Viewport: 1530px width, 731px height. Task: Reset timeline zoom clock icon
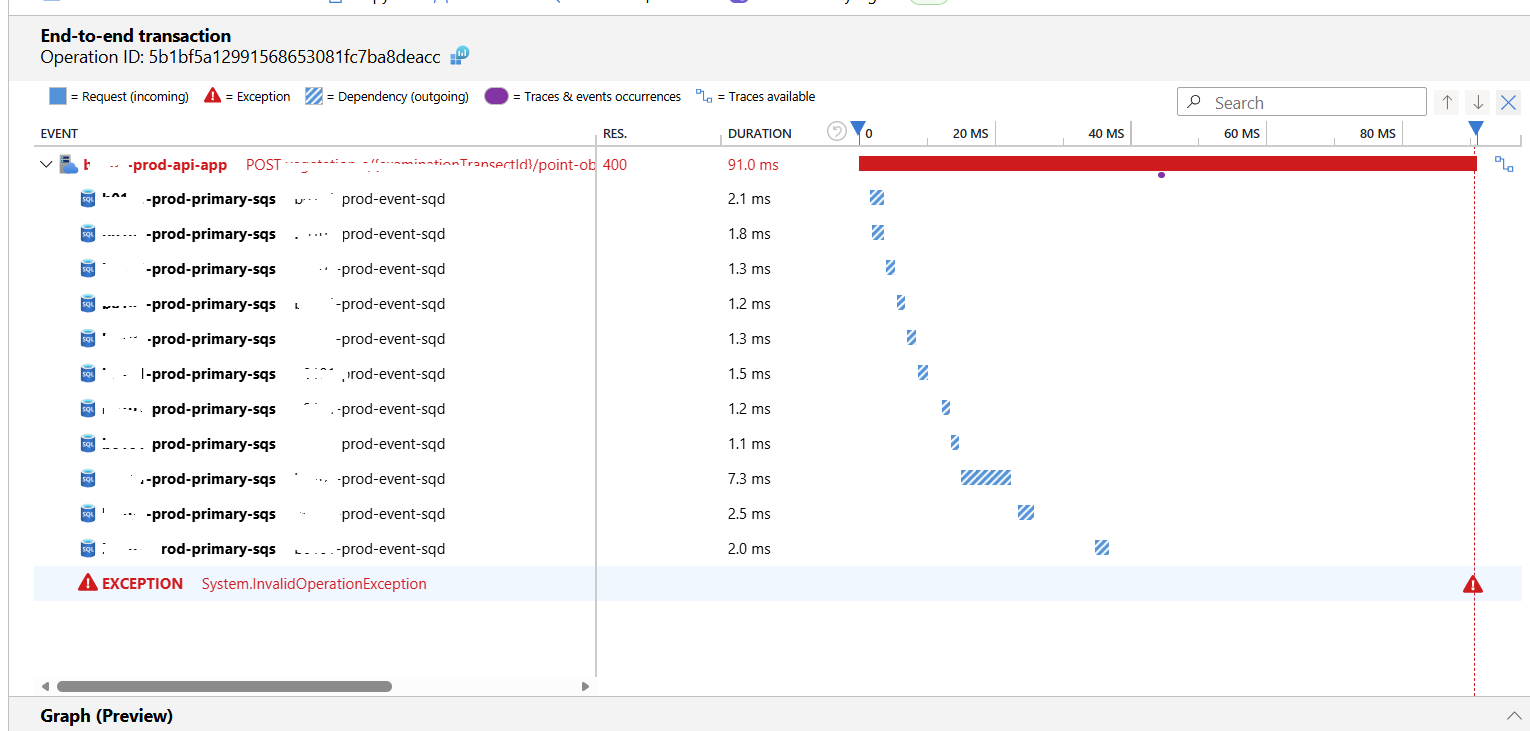click(x=837, y=131)
